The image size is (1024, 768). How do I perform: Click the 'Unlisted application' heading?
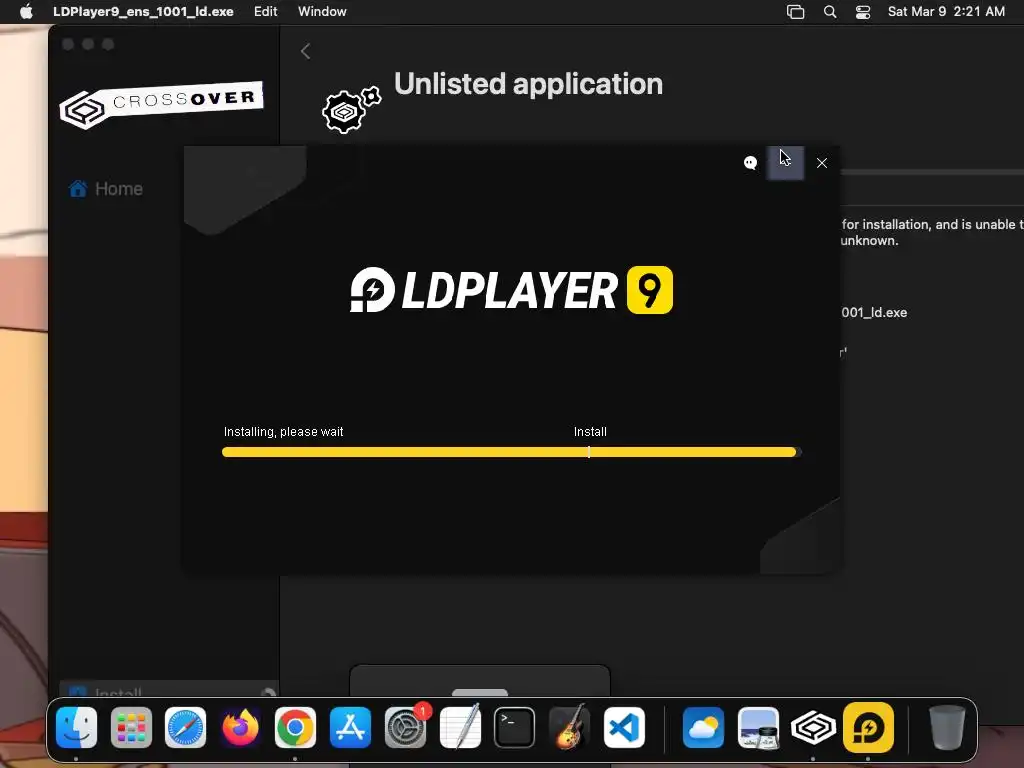pyautogui.click(x=528, y=84)
